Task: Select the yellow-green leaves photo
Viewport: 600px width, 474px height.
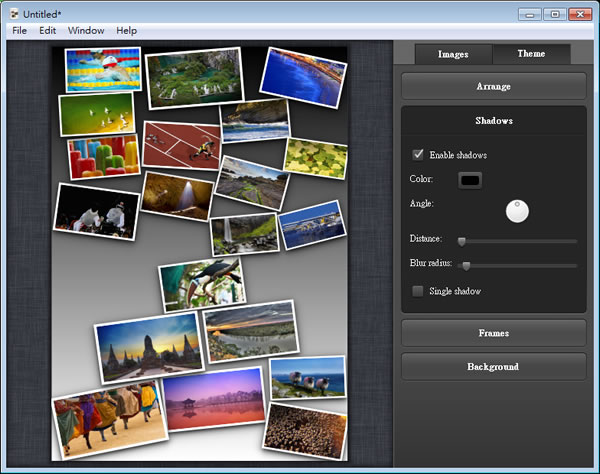Action: [x=316, y=158]
